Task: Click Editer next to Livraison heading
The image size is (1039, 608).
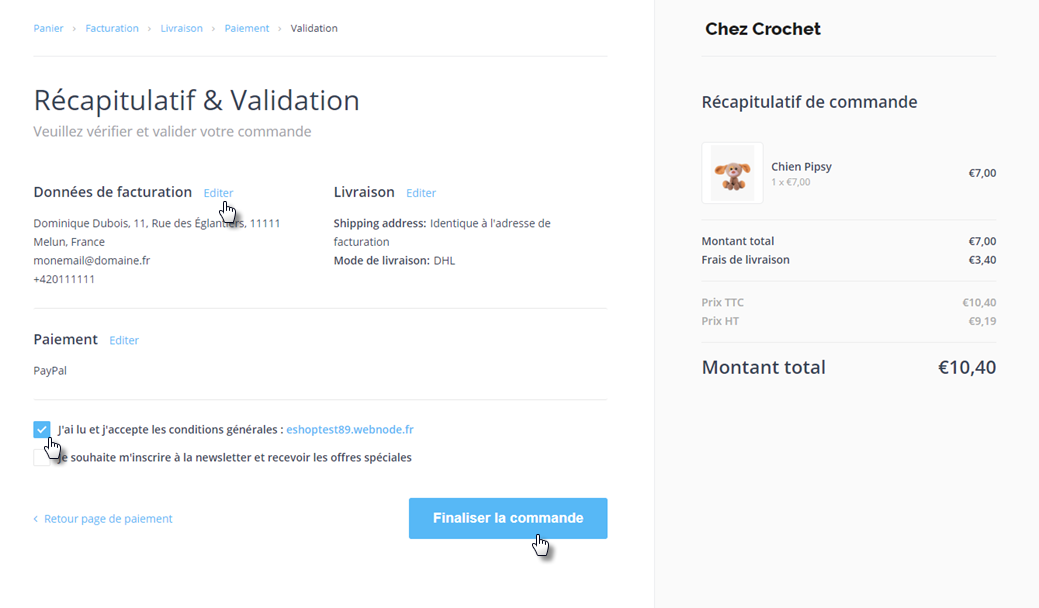Action: (x=421, y=193)
